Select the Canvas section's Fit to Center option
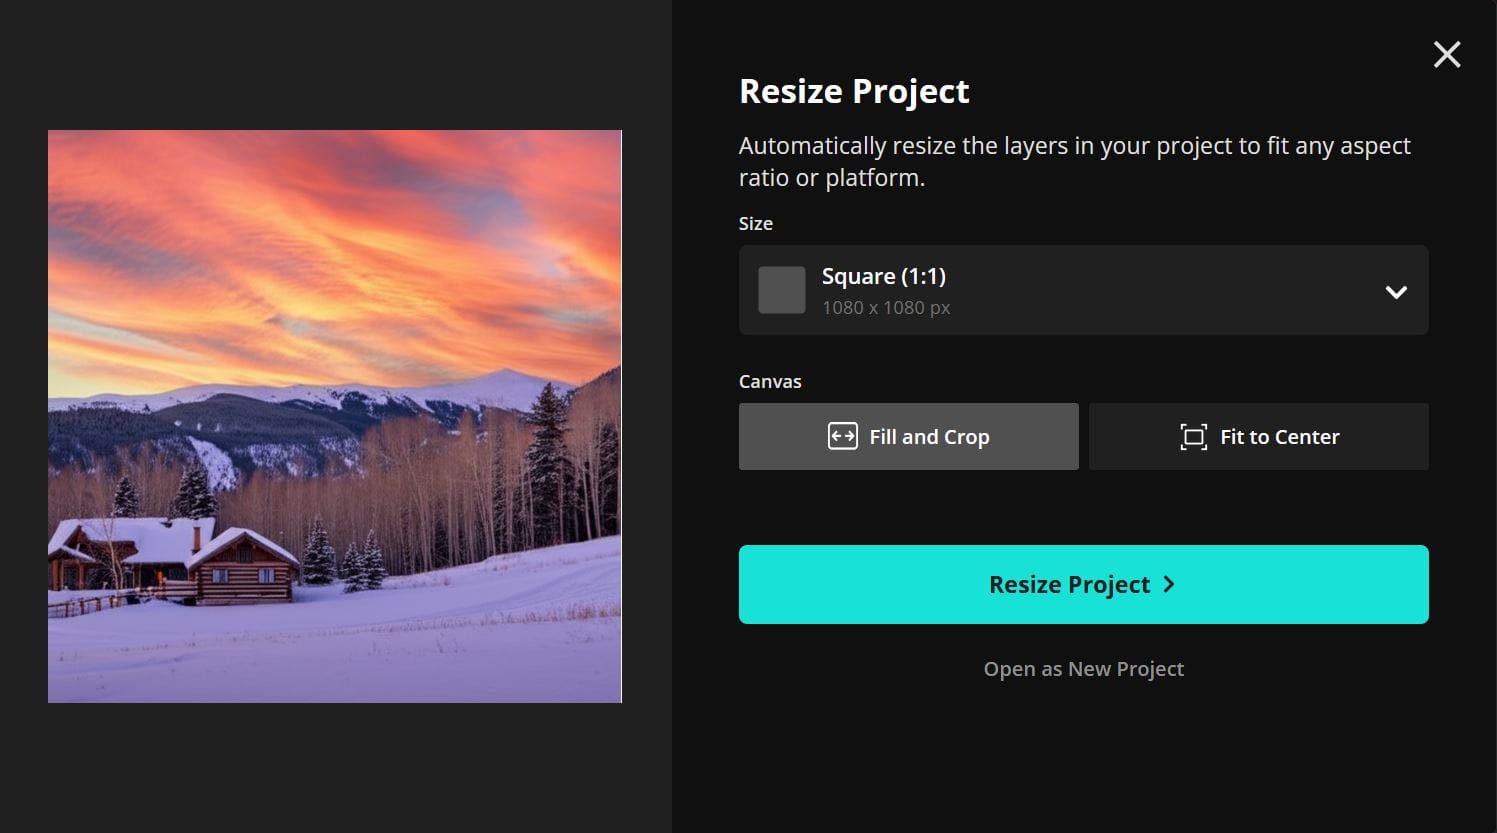 [1259, 436]
